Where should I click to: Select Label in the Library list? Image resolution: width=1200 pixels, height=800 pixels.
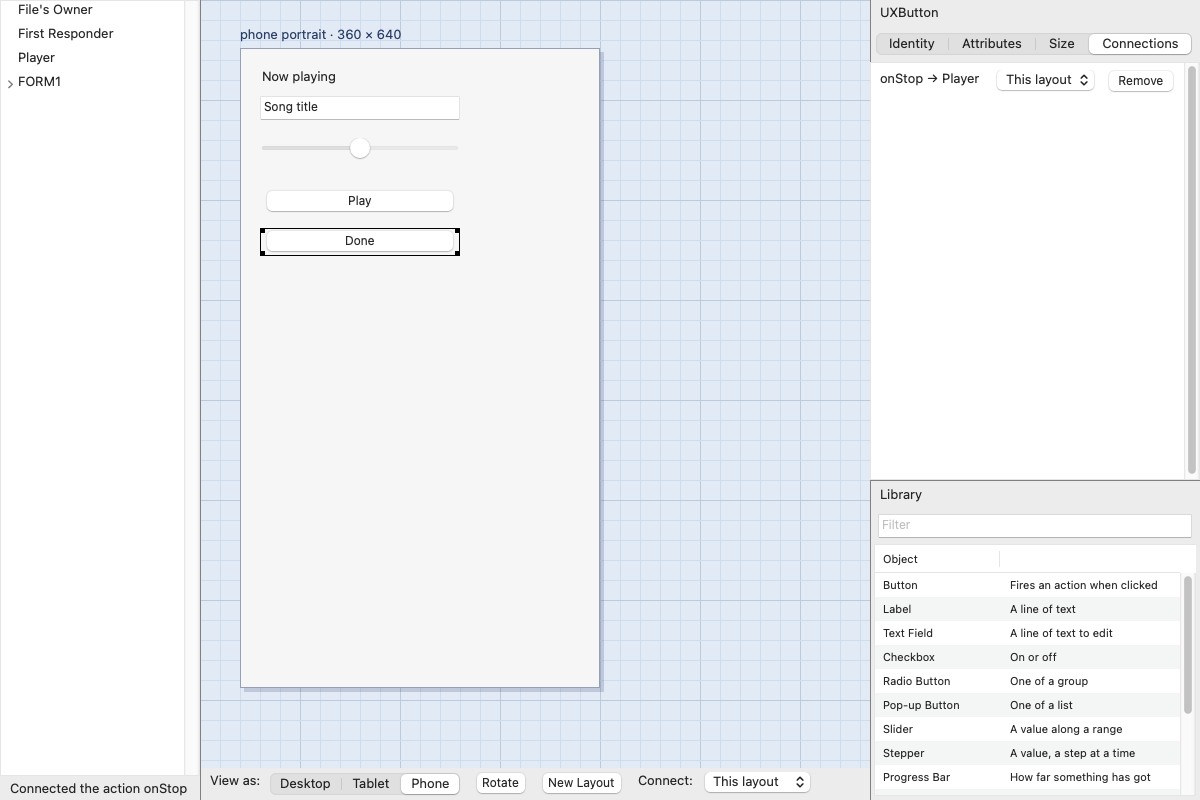(x=1027, y=609)
